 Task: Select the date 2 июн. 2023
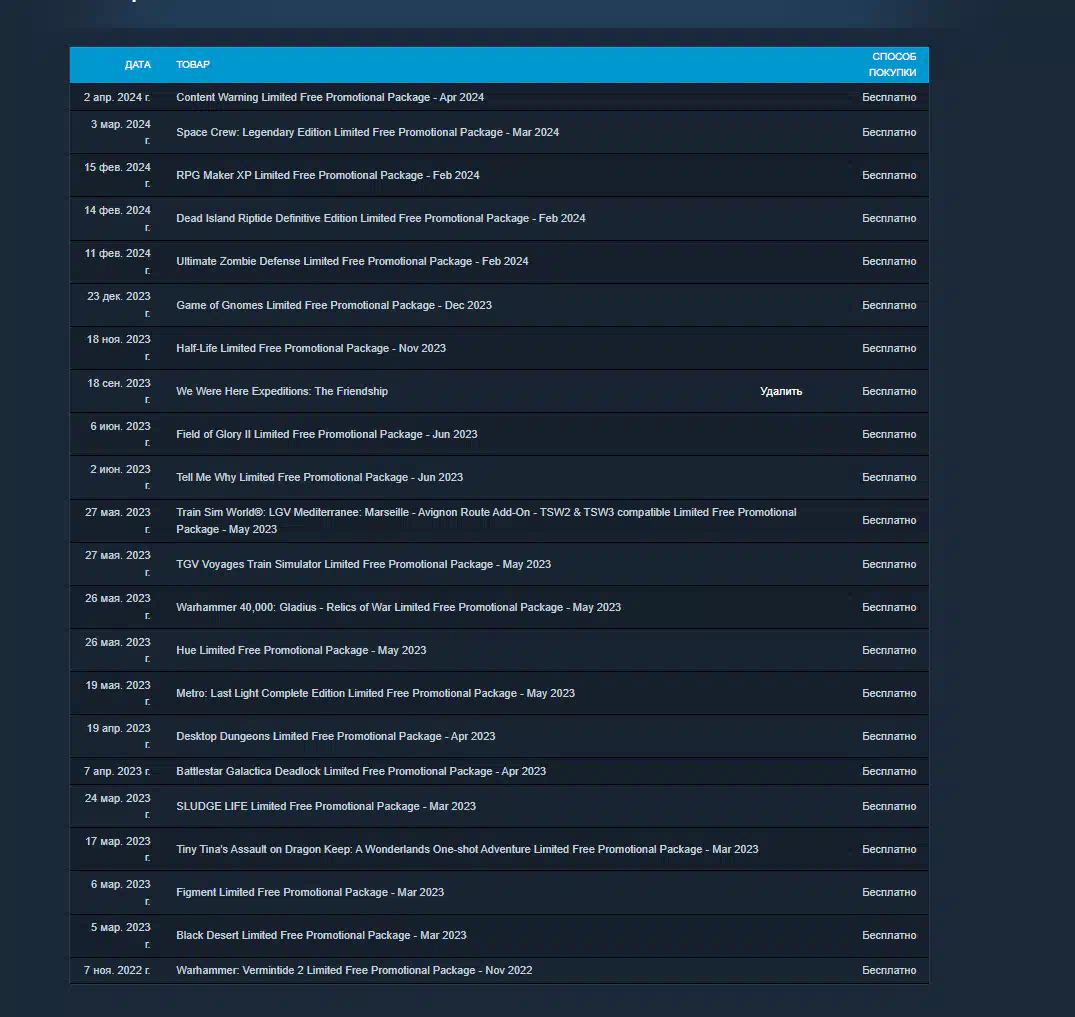click(120, 477)
